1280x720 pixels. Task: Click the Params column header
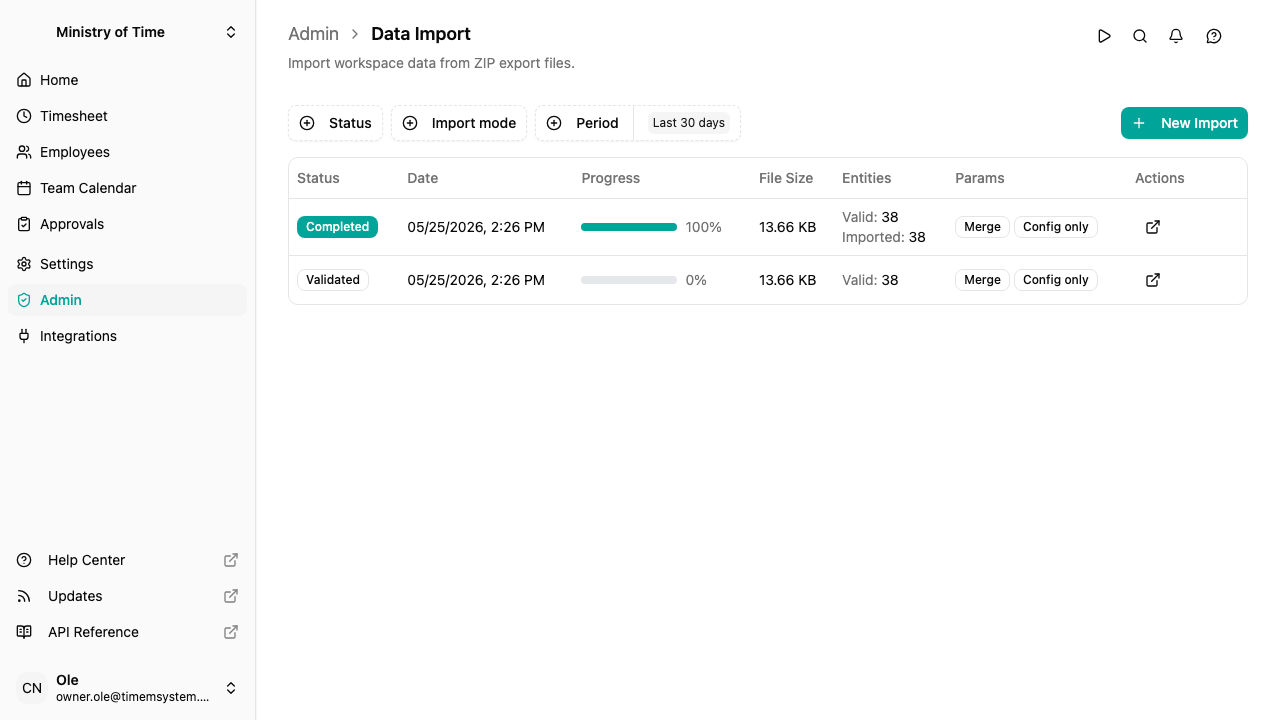980,178
